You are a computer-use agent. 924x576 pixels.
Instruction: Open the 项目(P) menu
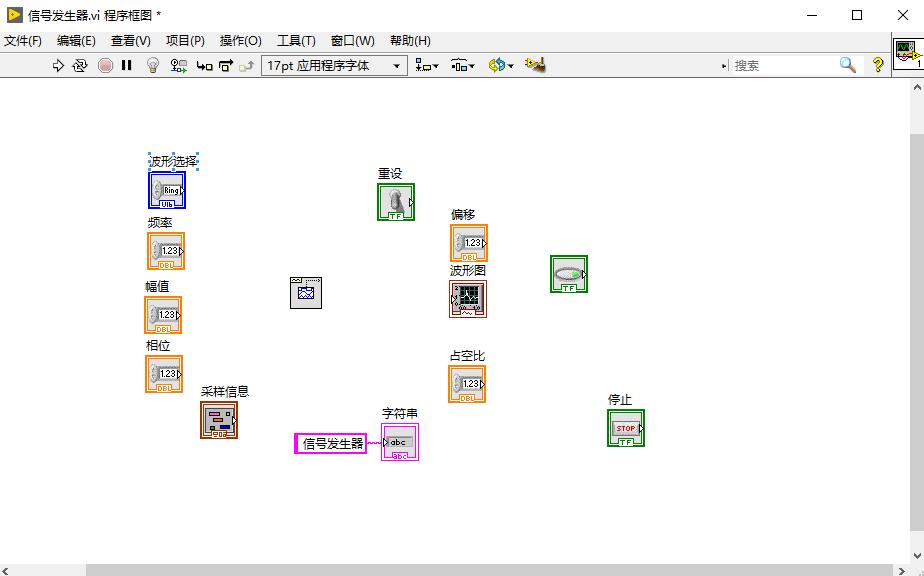tap(185, 41)
